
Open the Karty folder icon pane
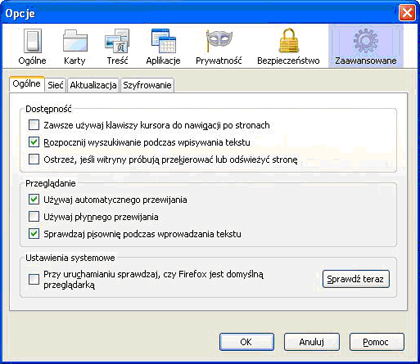tap(74, 47)
